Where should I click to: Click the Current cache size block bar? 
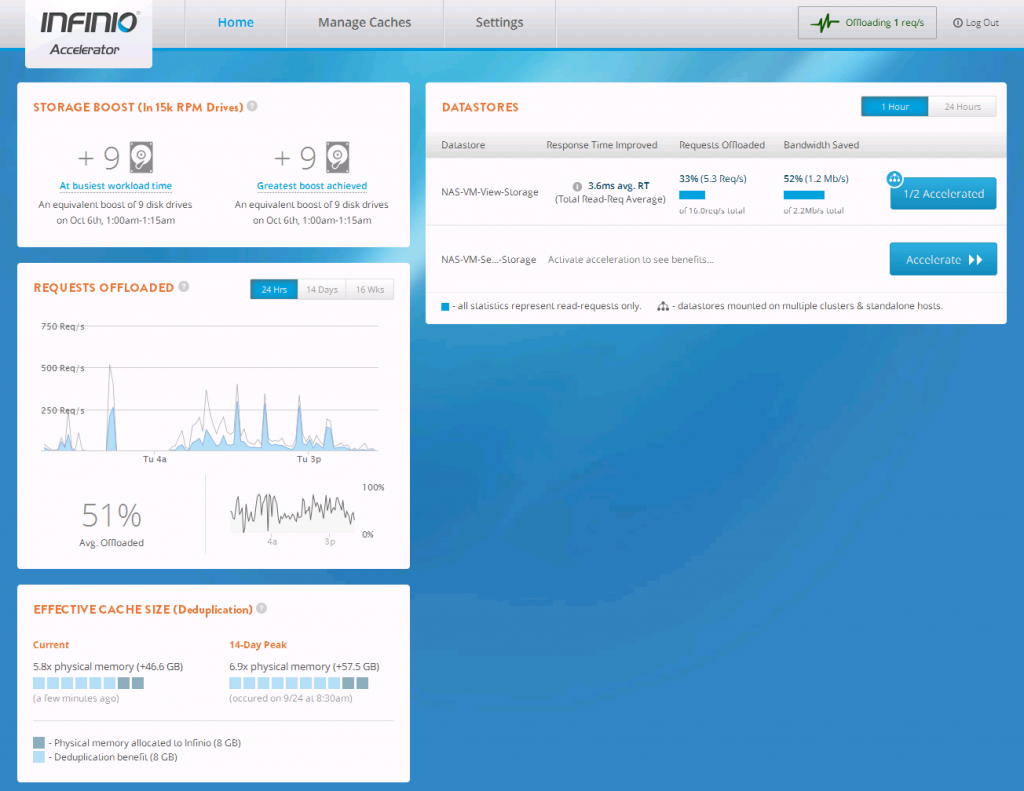(88, 683)
